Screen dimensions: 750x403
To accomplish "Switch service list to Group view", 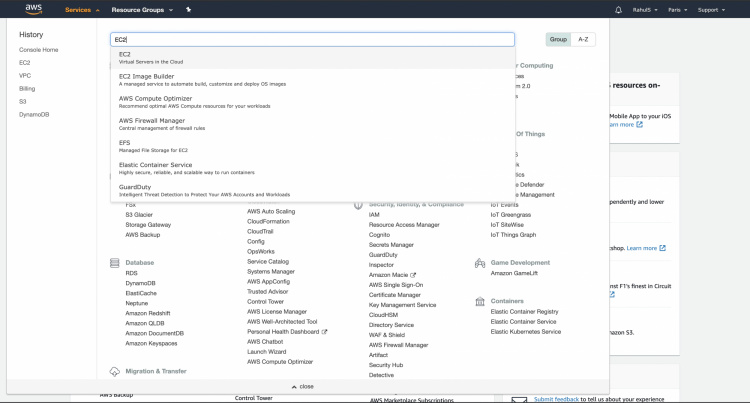I will (x=557, y=39).
